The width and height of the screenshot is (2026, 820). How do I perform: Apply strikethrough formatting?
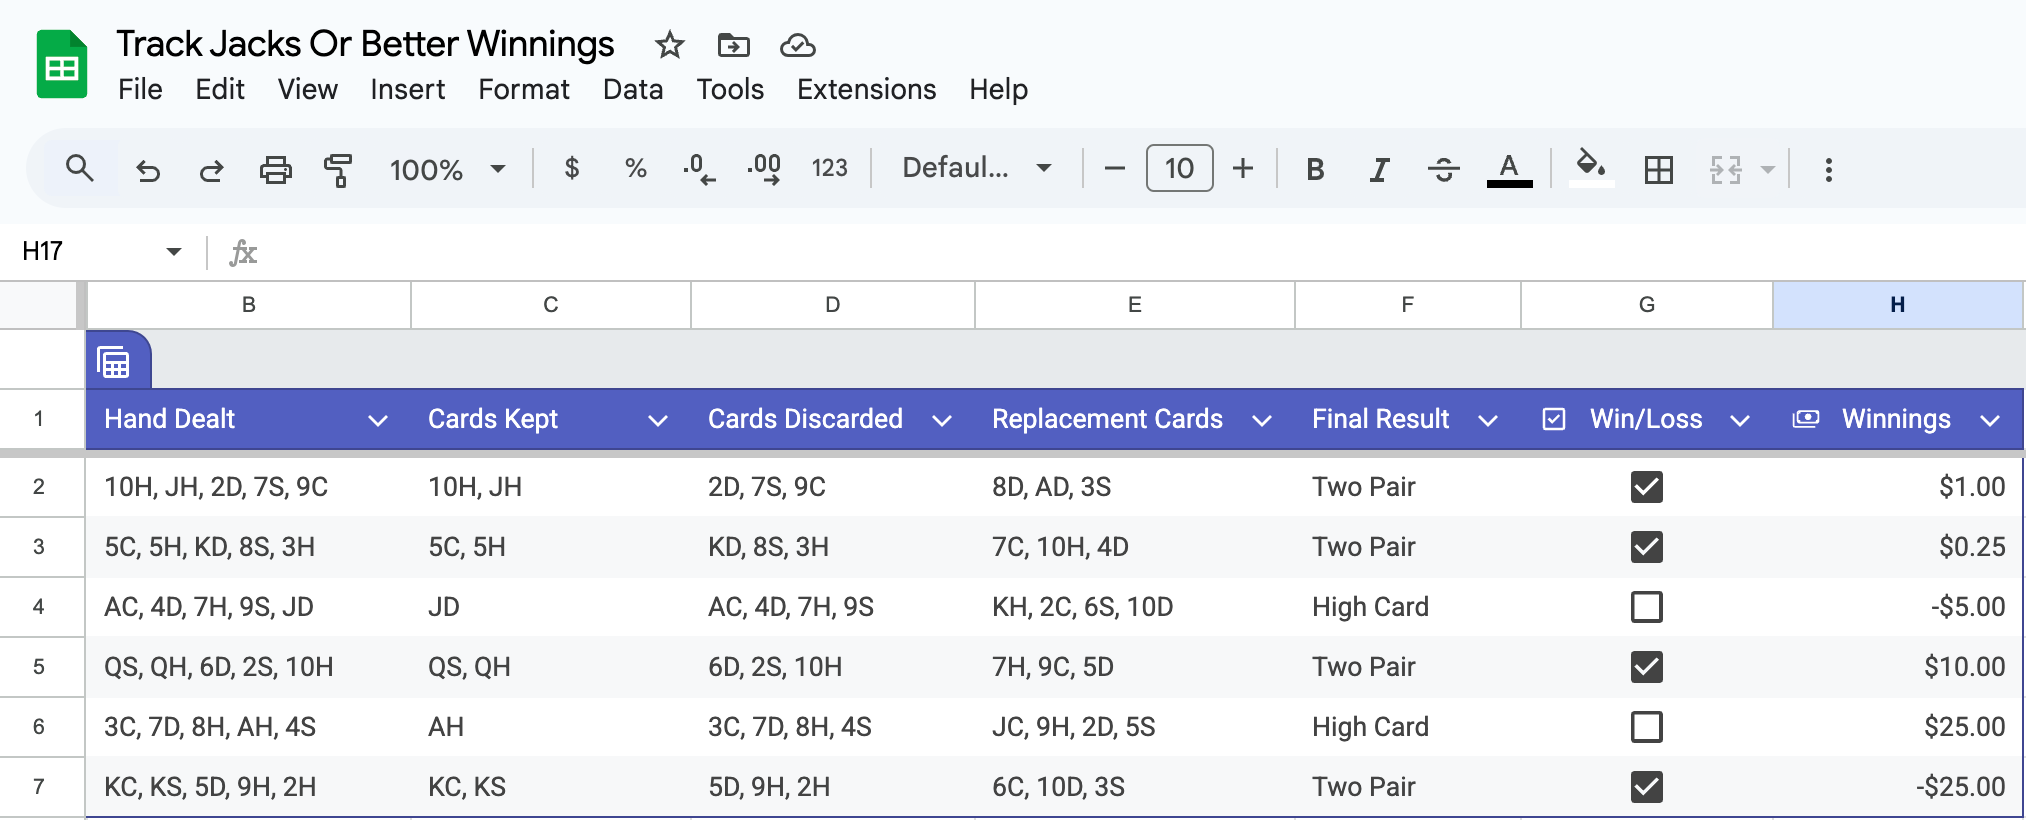click(x=1443, y=170)
